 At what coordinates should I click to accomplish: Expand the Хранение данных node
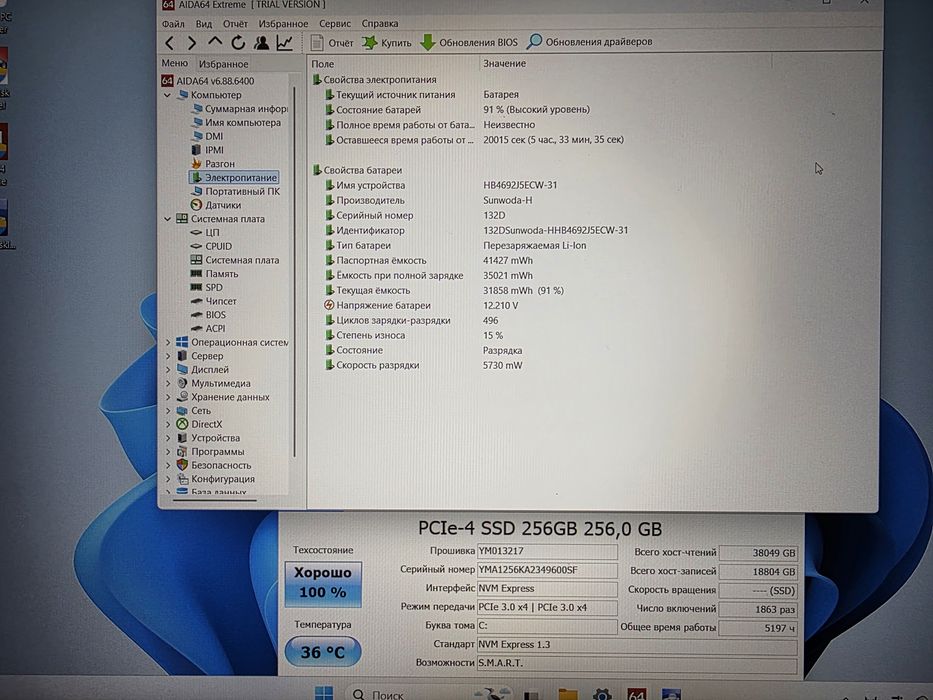click(x=167, y=397)
